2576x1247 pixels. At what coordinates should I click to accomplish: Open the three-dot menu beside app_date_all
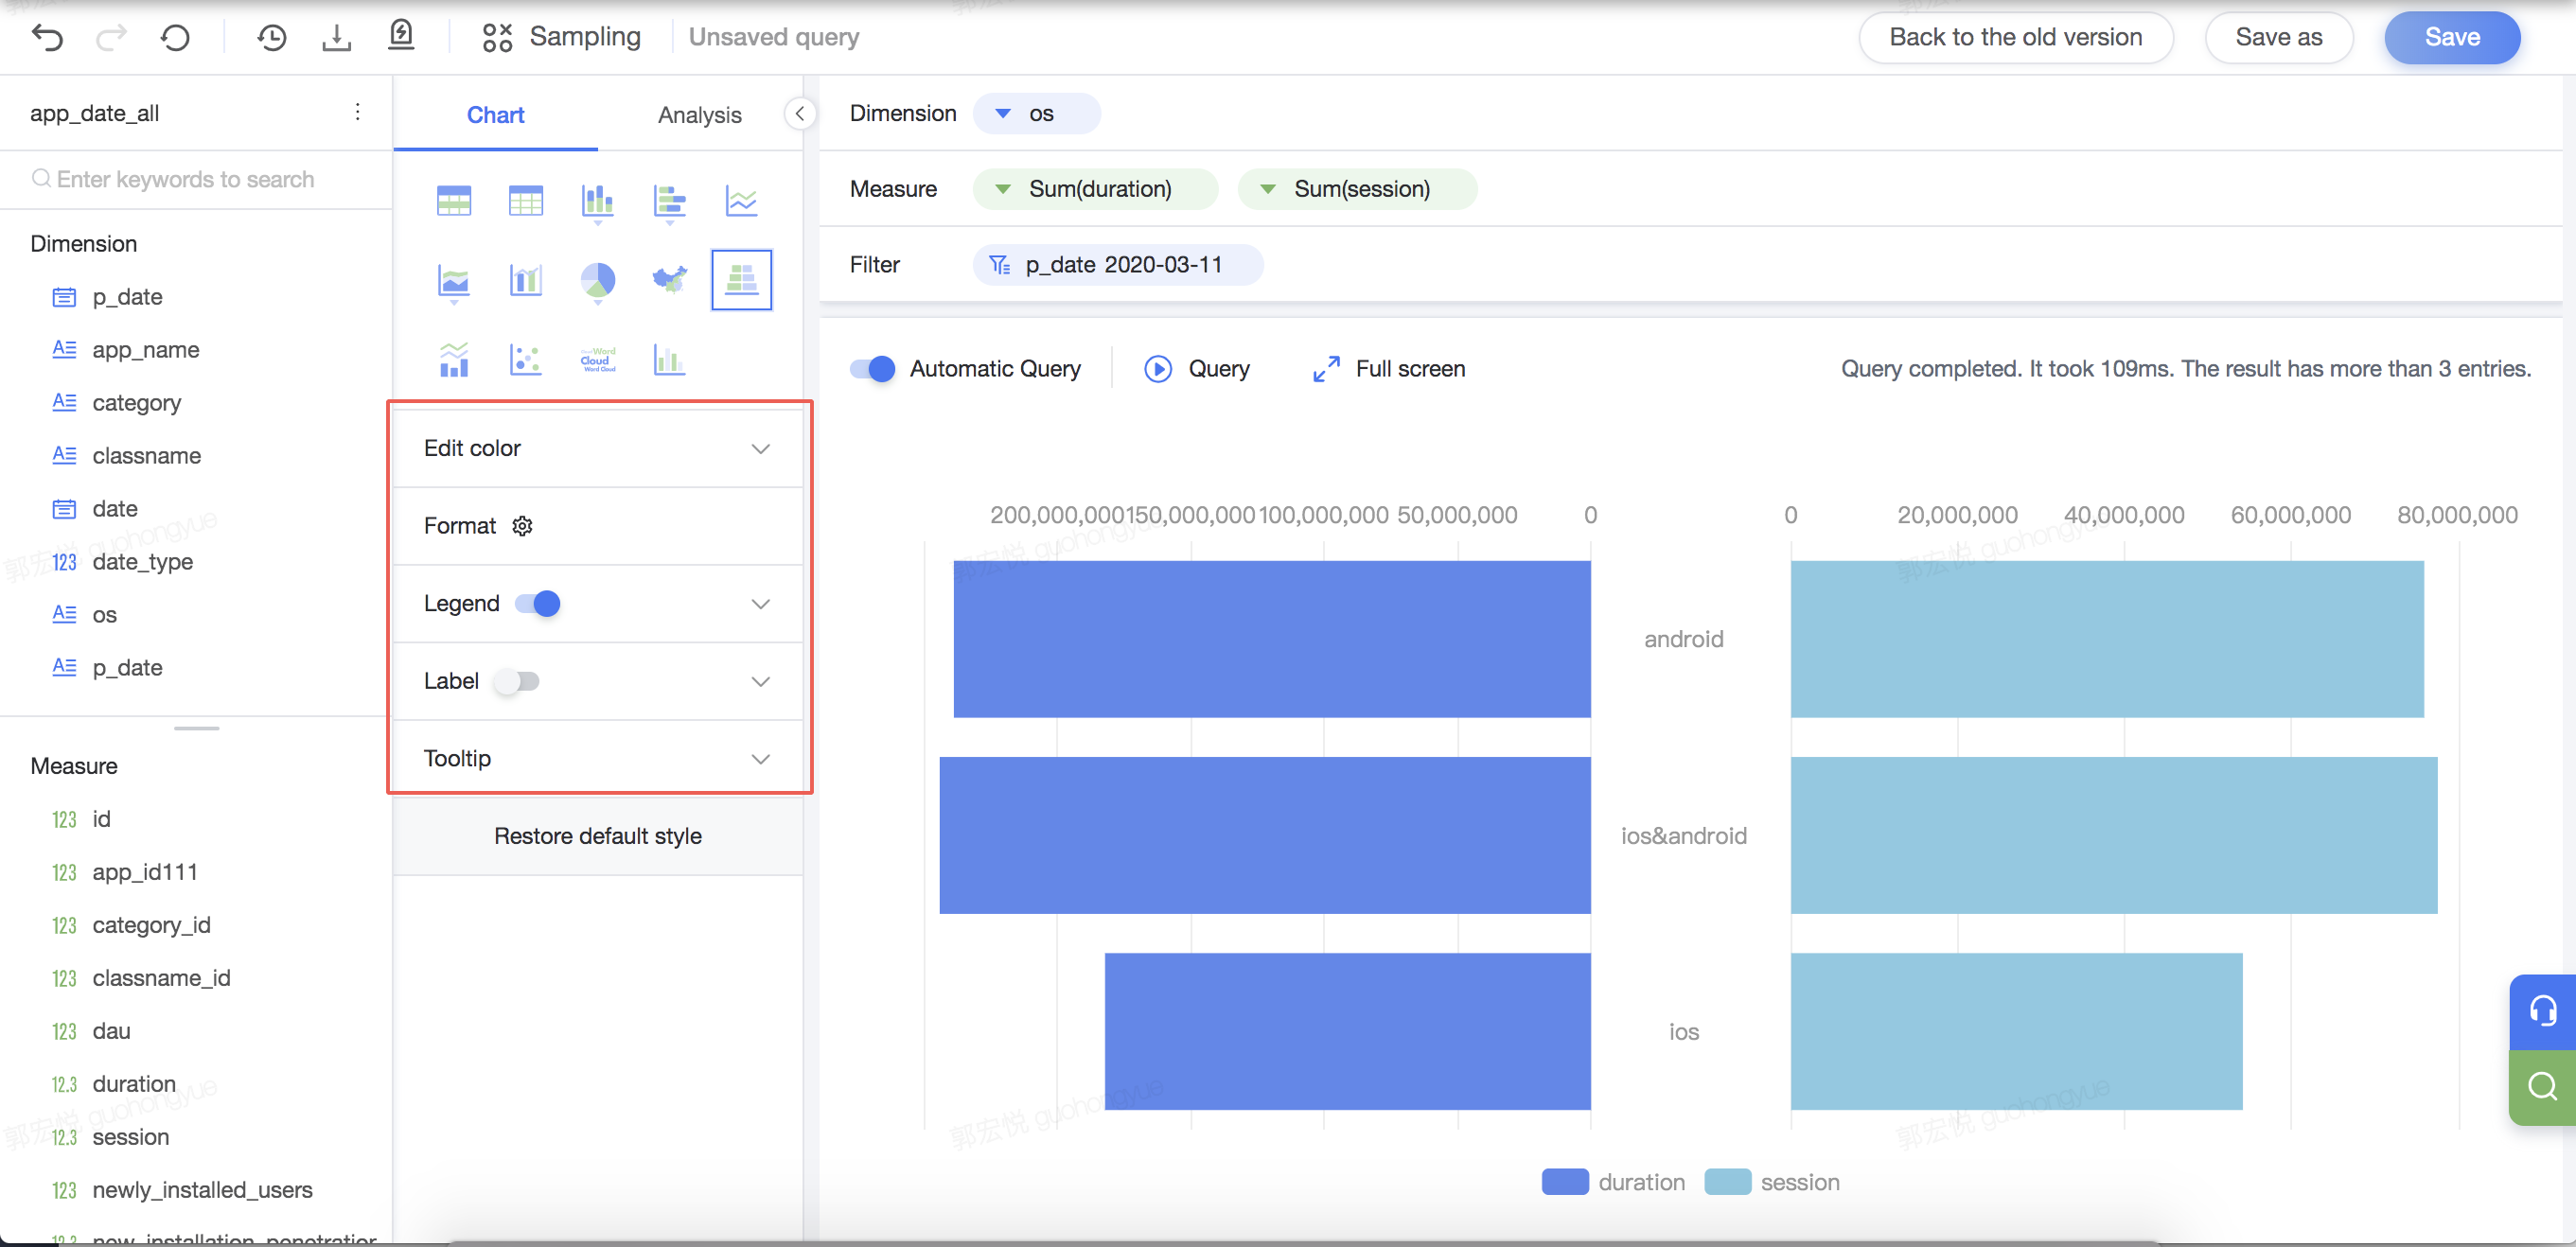pyautogui.click(x=357, y=112)
